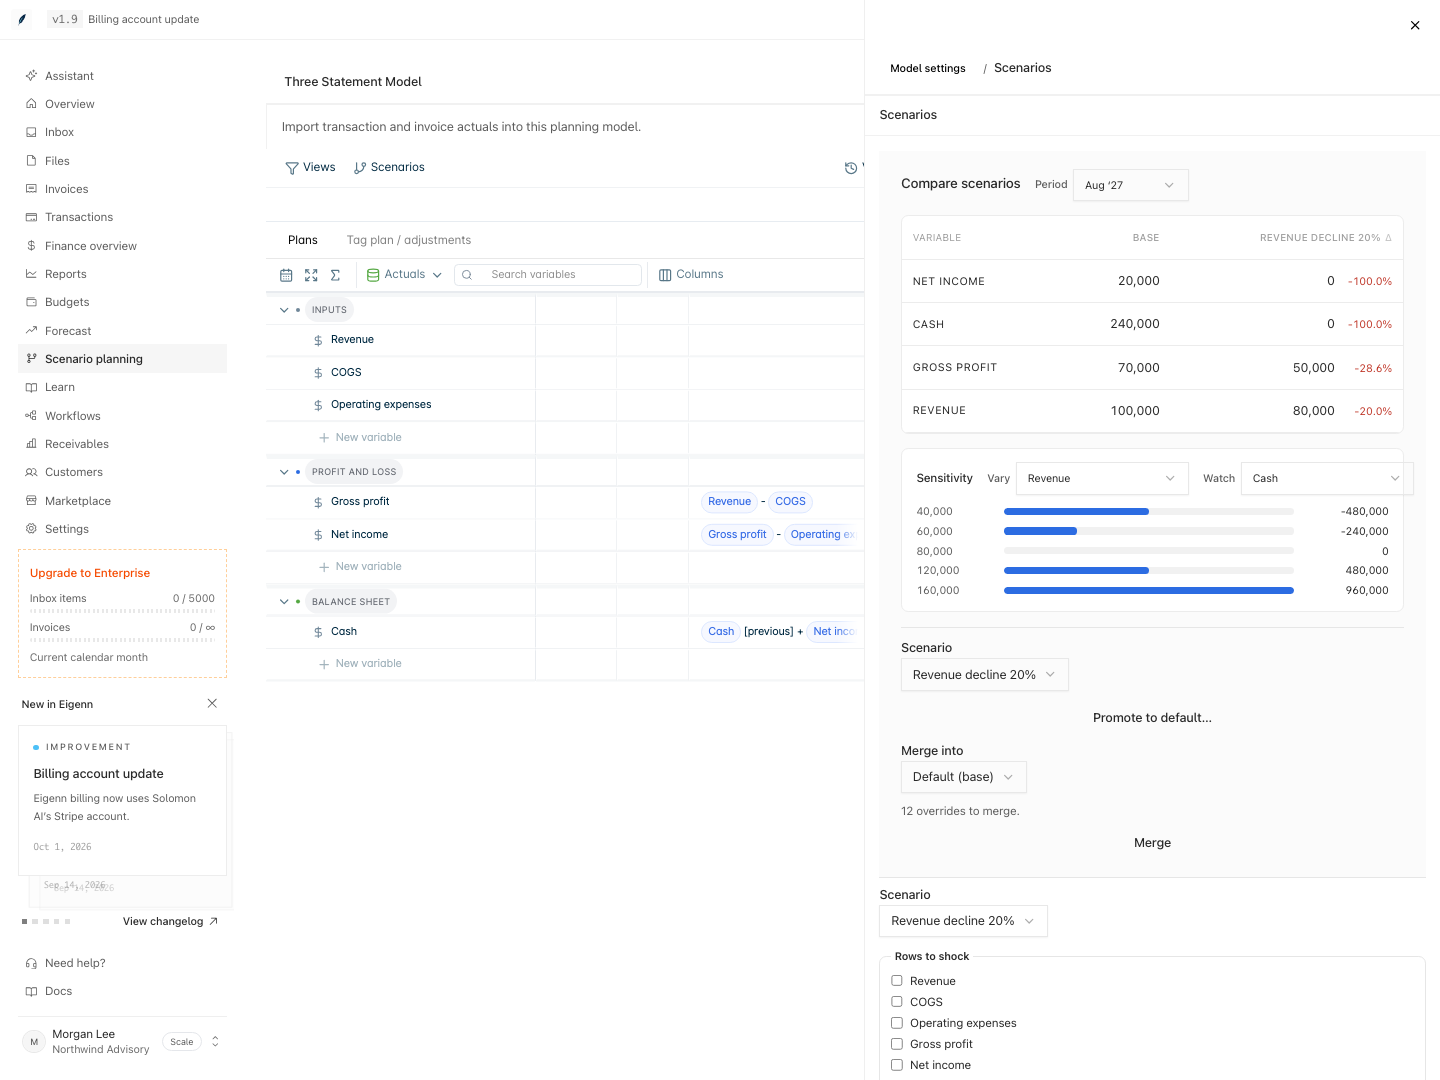The height and width of the screenshot is (1080, 1440).
Task: Open the Merge into Default (base) dropdown
Action: click(x=964, y=777)
